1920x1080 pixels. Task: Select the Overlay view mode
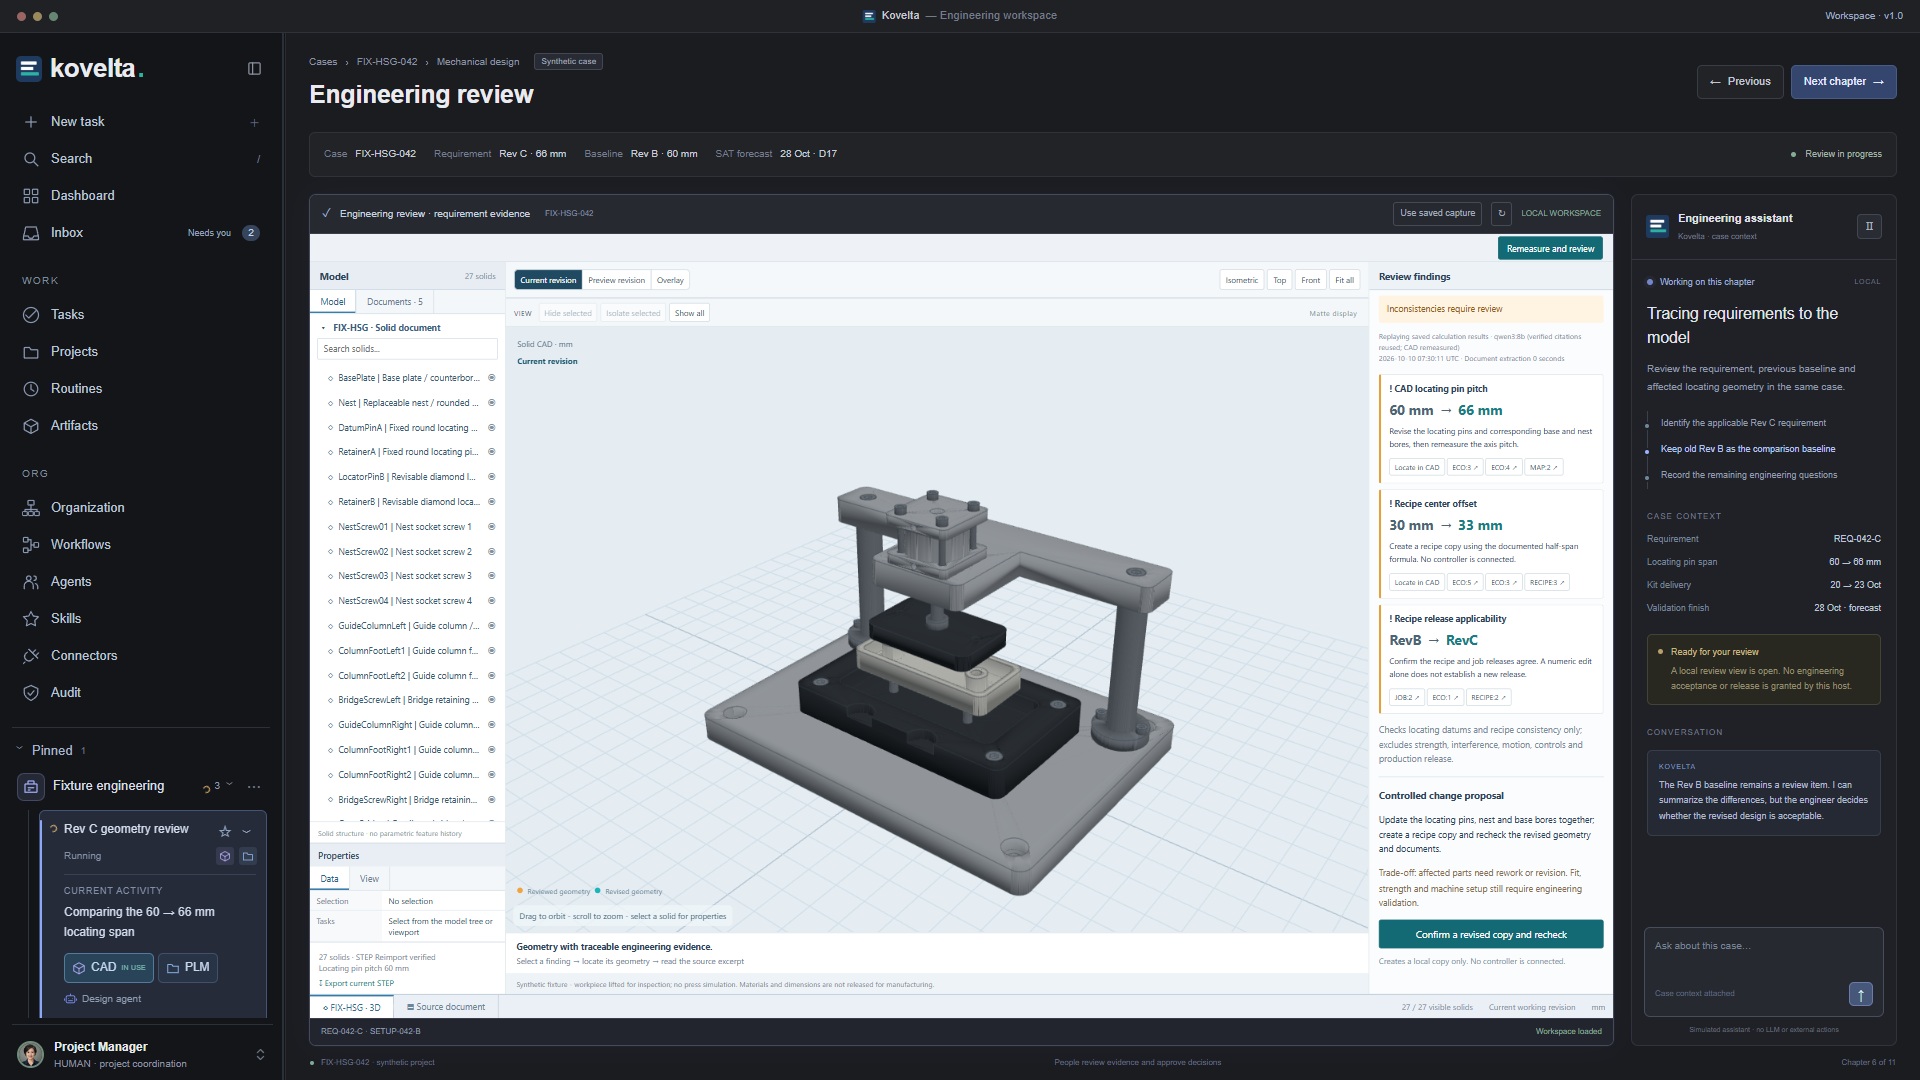pos(670,281)
